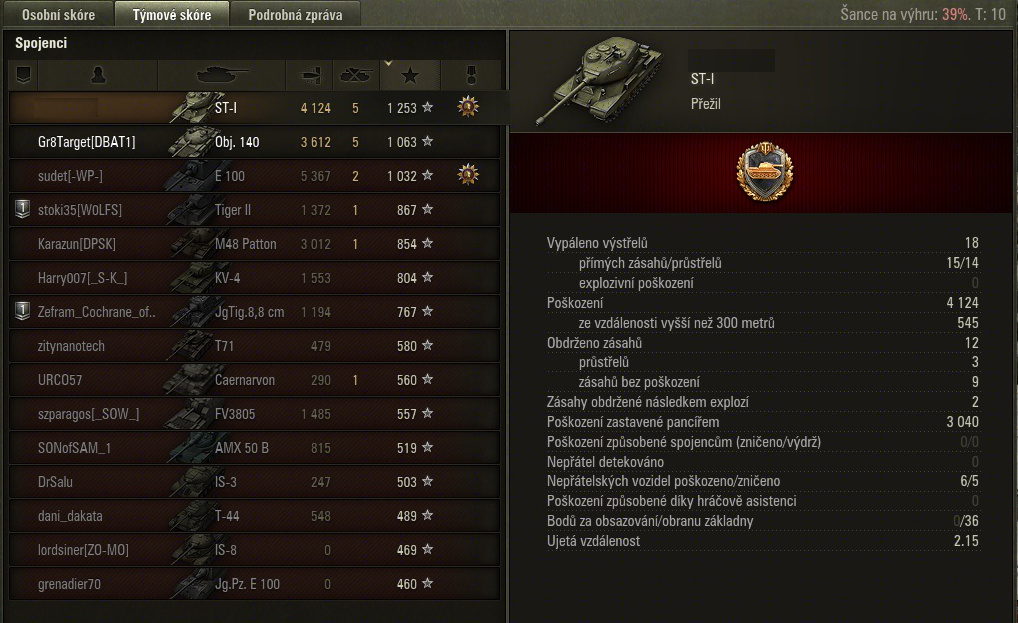Sort by platoon shield column icon
The height and width of the screenshot is (623, 1018).
click(23, 75)
